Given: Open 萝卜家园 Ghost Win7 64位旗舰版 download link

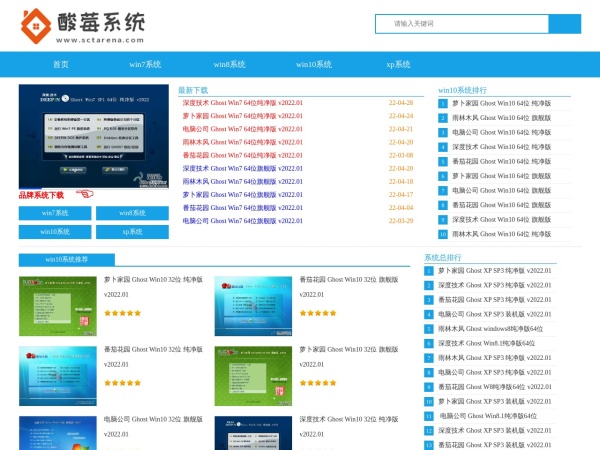Looking at the screenshot, I should pos(243,194).
